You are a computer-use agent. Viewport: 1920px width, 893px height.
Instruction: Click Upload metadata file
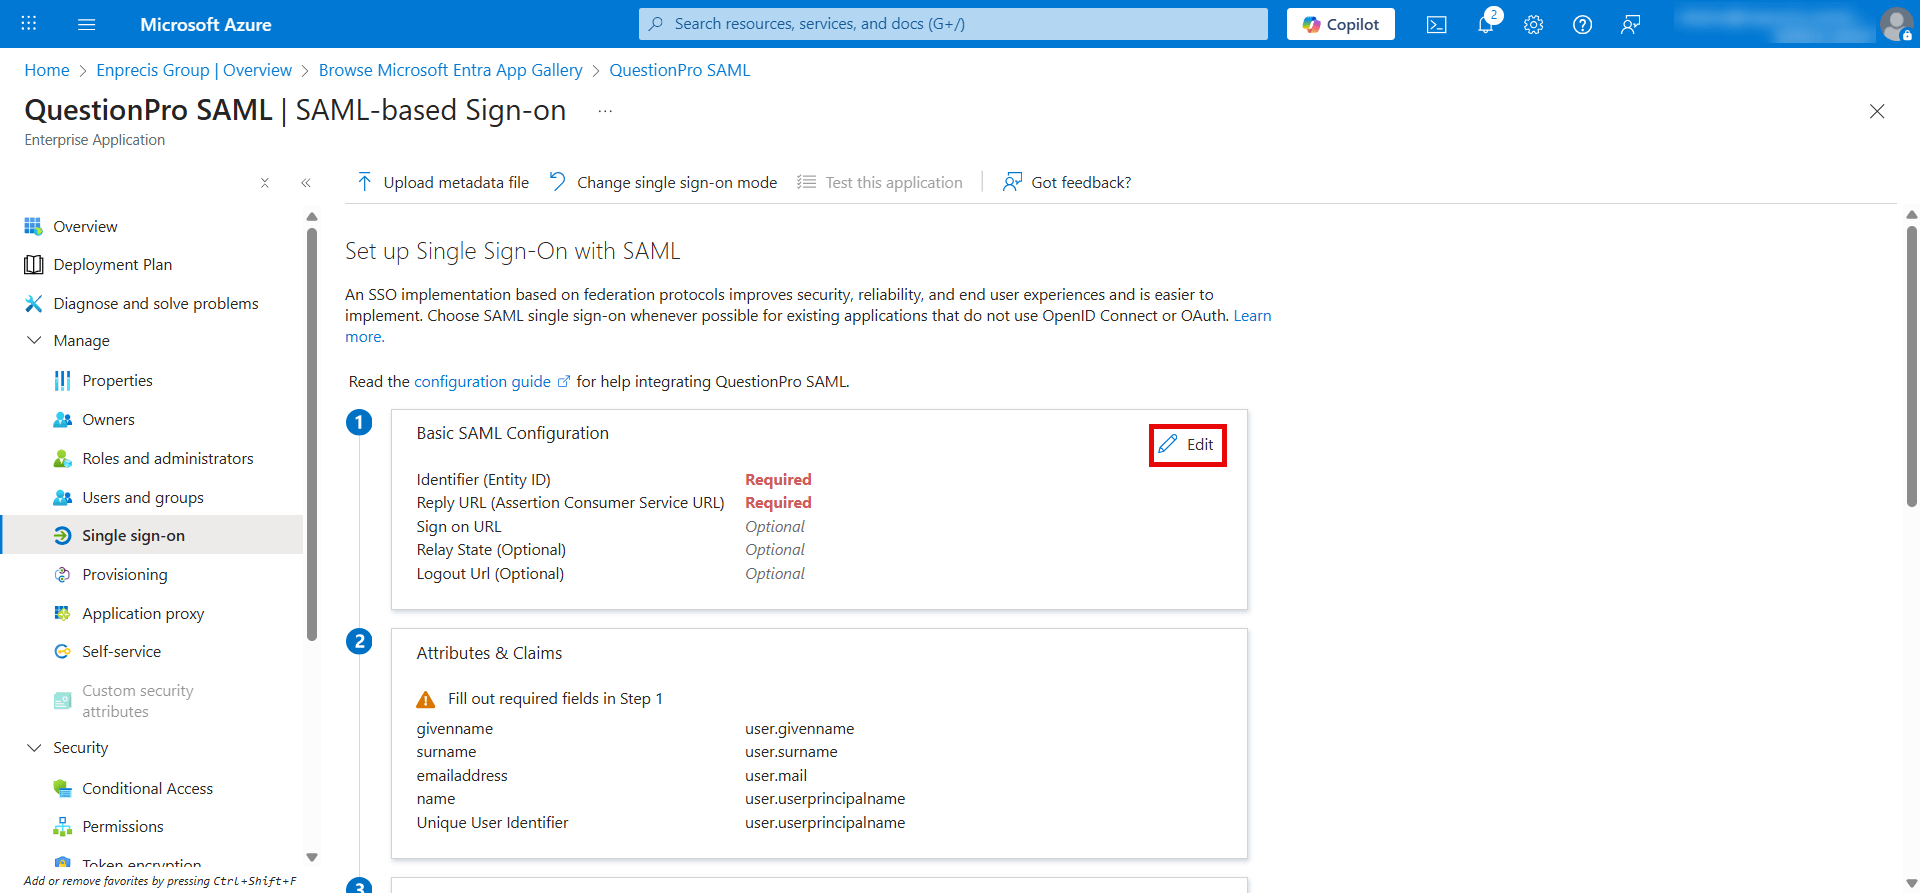[x=443, y=182]
